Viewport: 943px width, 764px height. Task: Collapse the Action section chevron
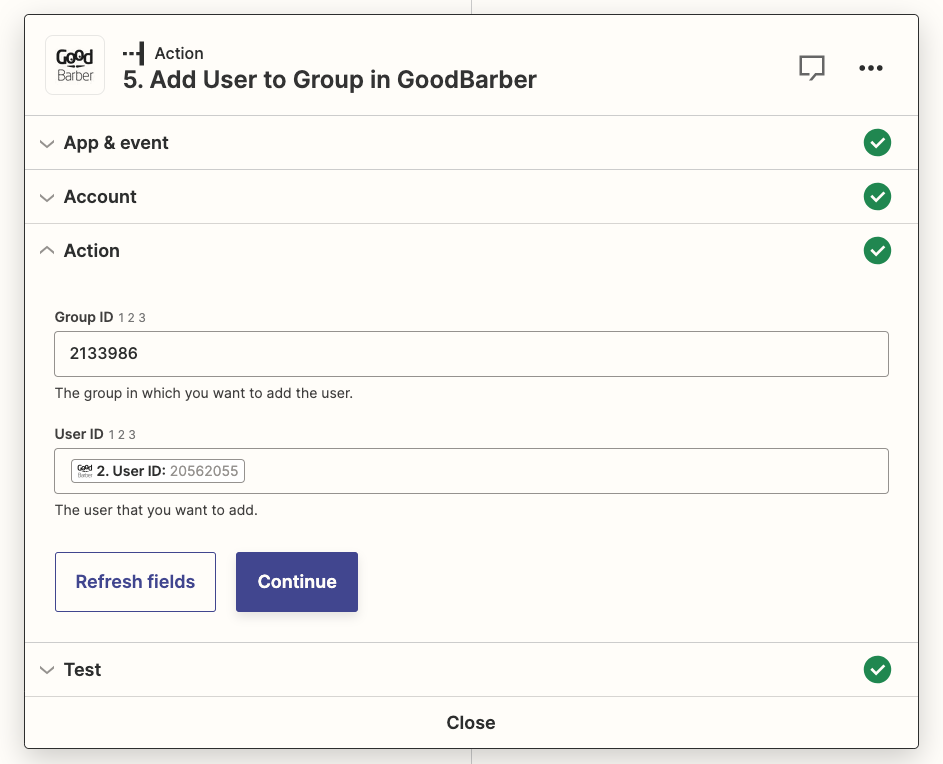[46, 251]
